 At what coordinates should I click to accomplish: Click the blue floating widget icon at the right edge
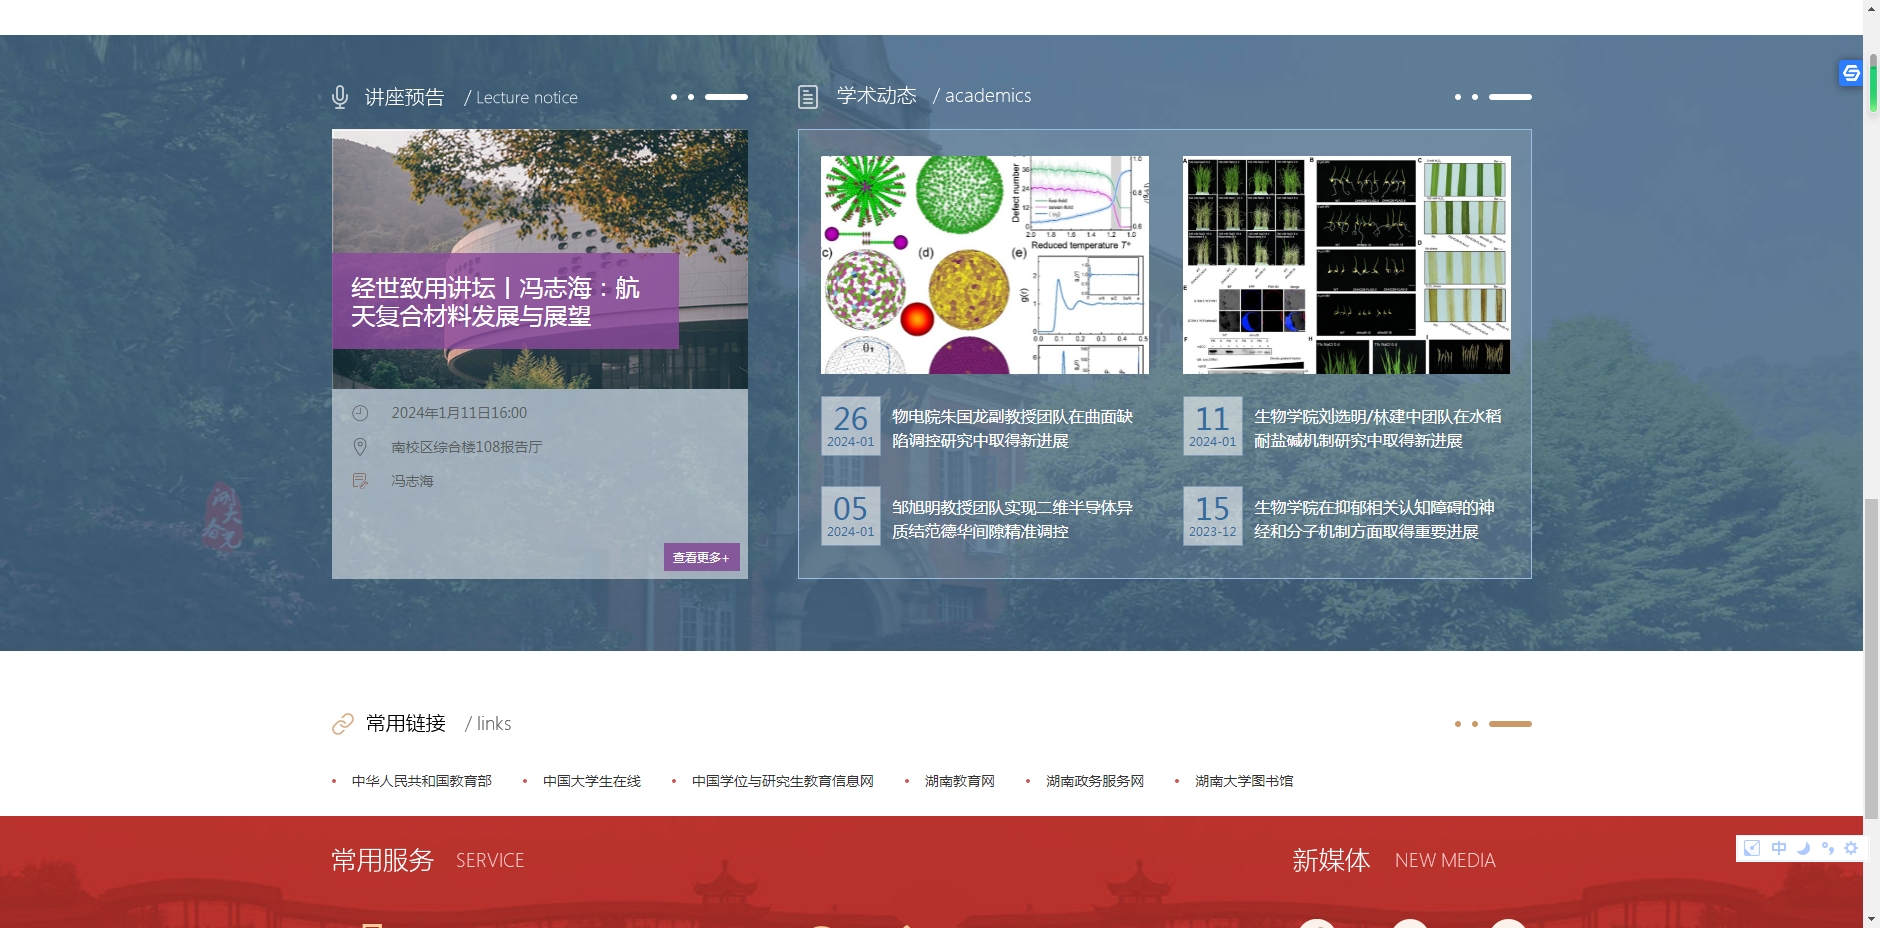click(1851, 73)
